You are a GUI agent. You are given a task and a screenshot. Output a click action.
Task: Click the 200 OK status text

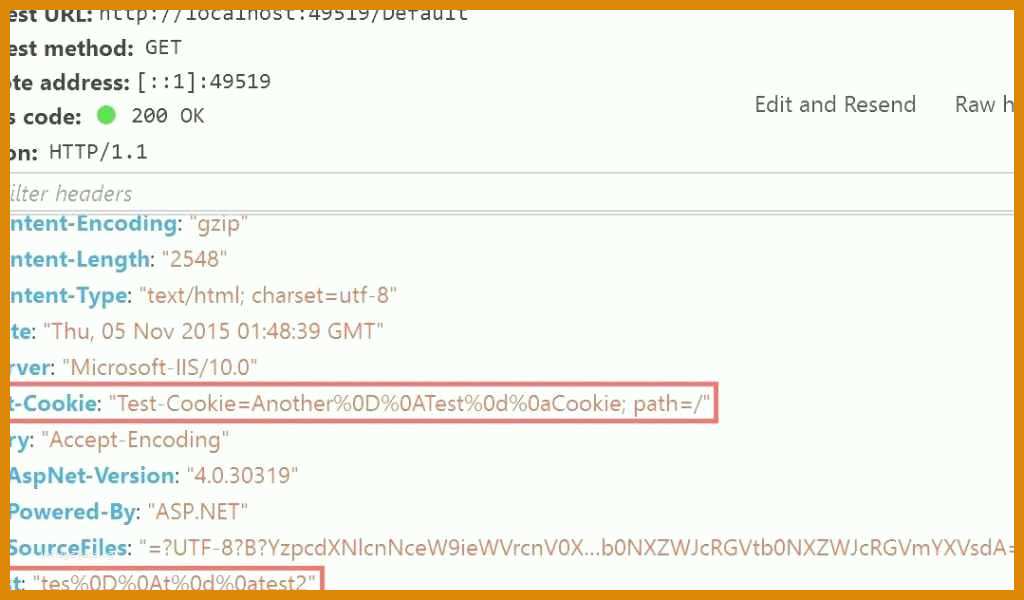click(168, 116)
